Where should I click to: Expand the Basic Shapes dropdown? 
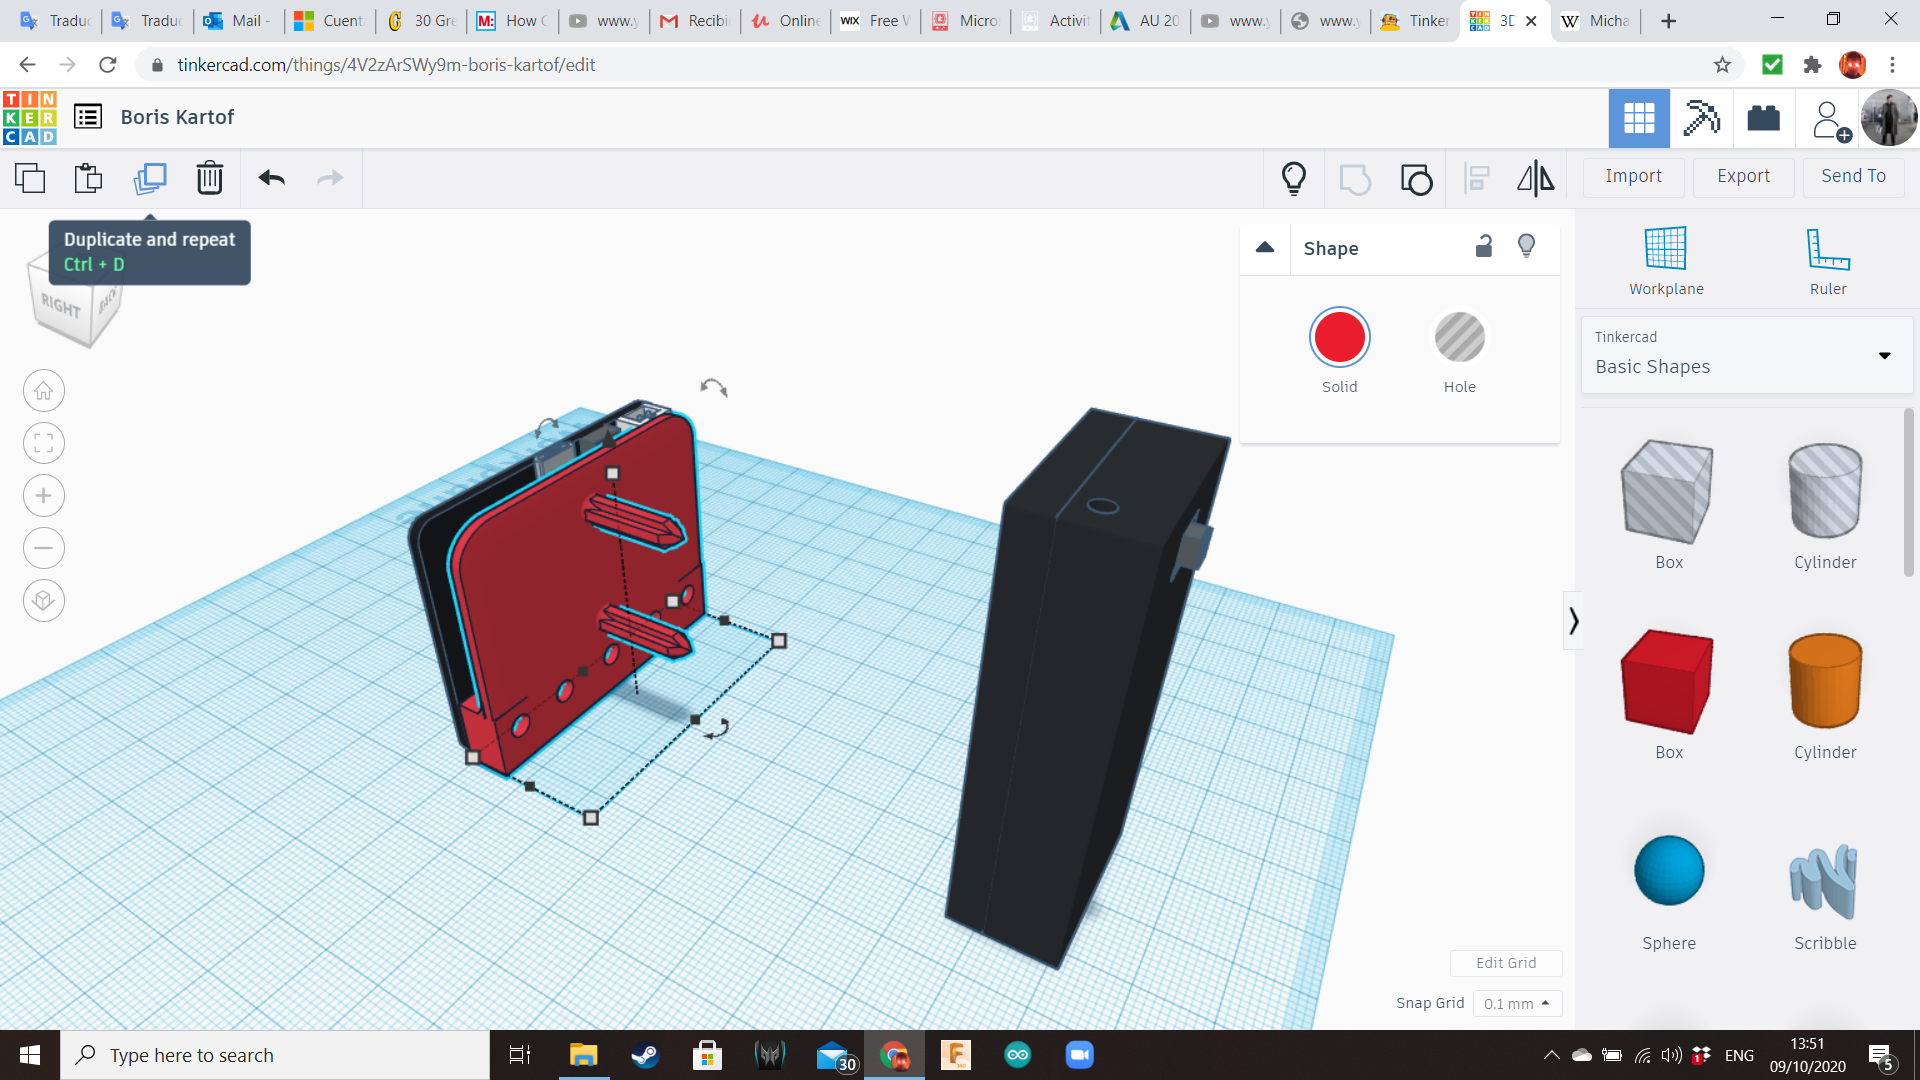tap(1884, 356)
